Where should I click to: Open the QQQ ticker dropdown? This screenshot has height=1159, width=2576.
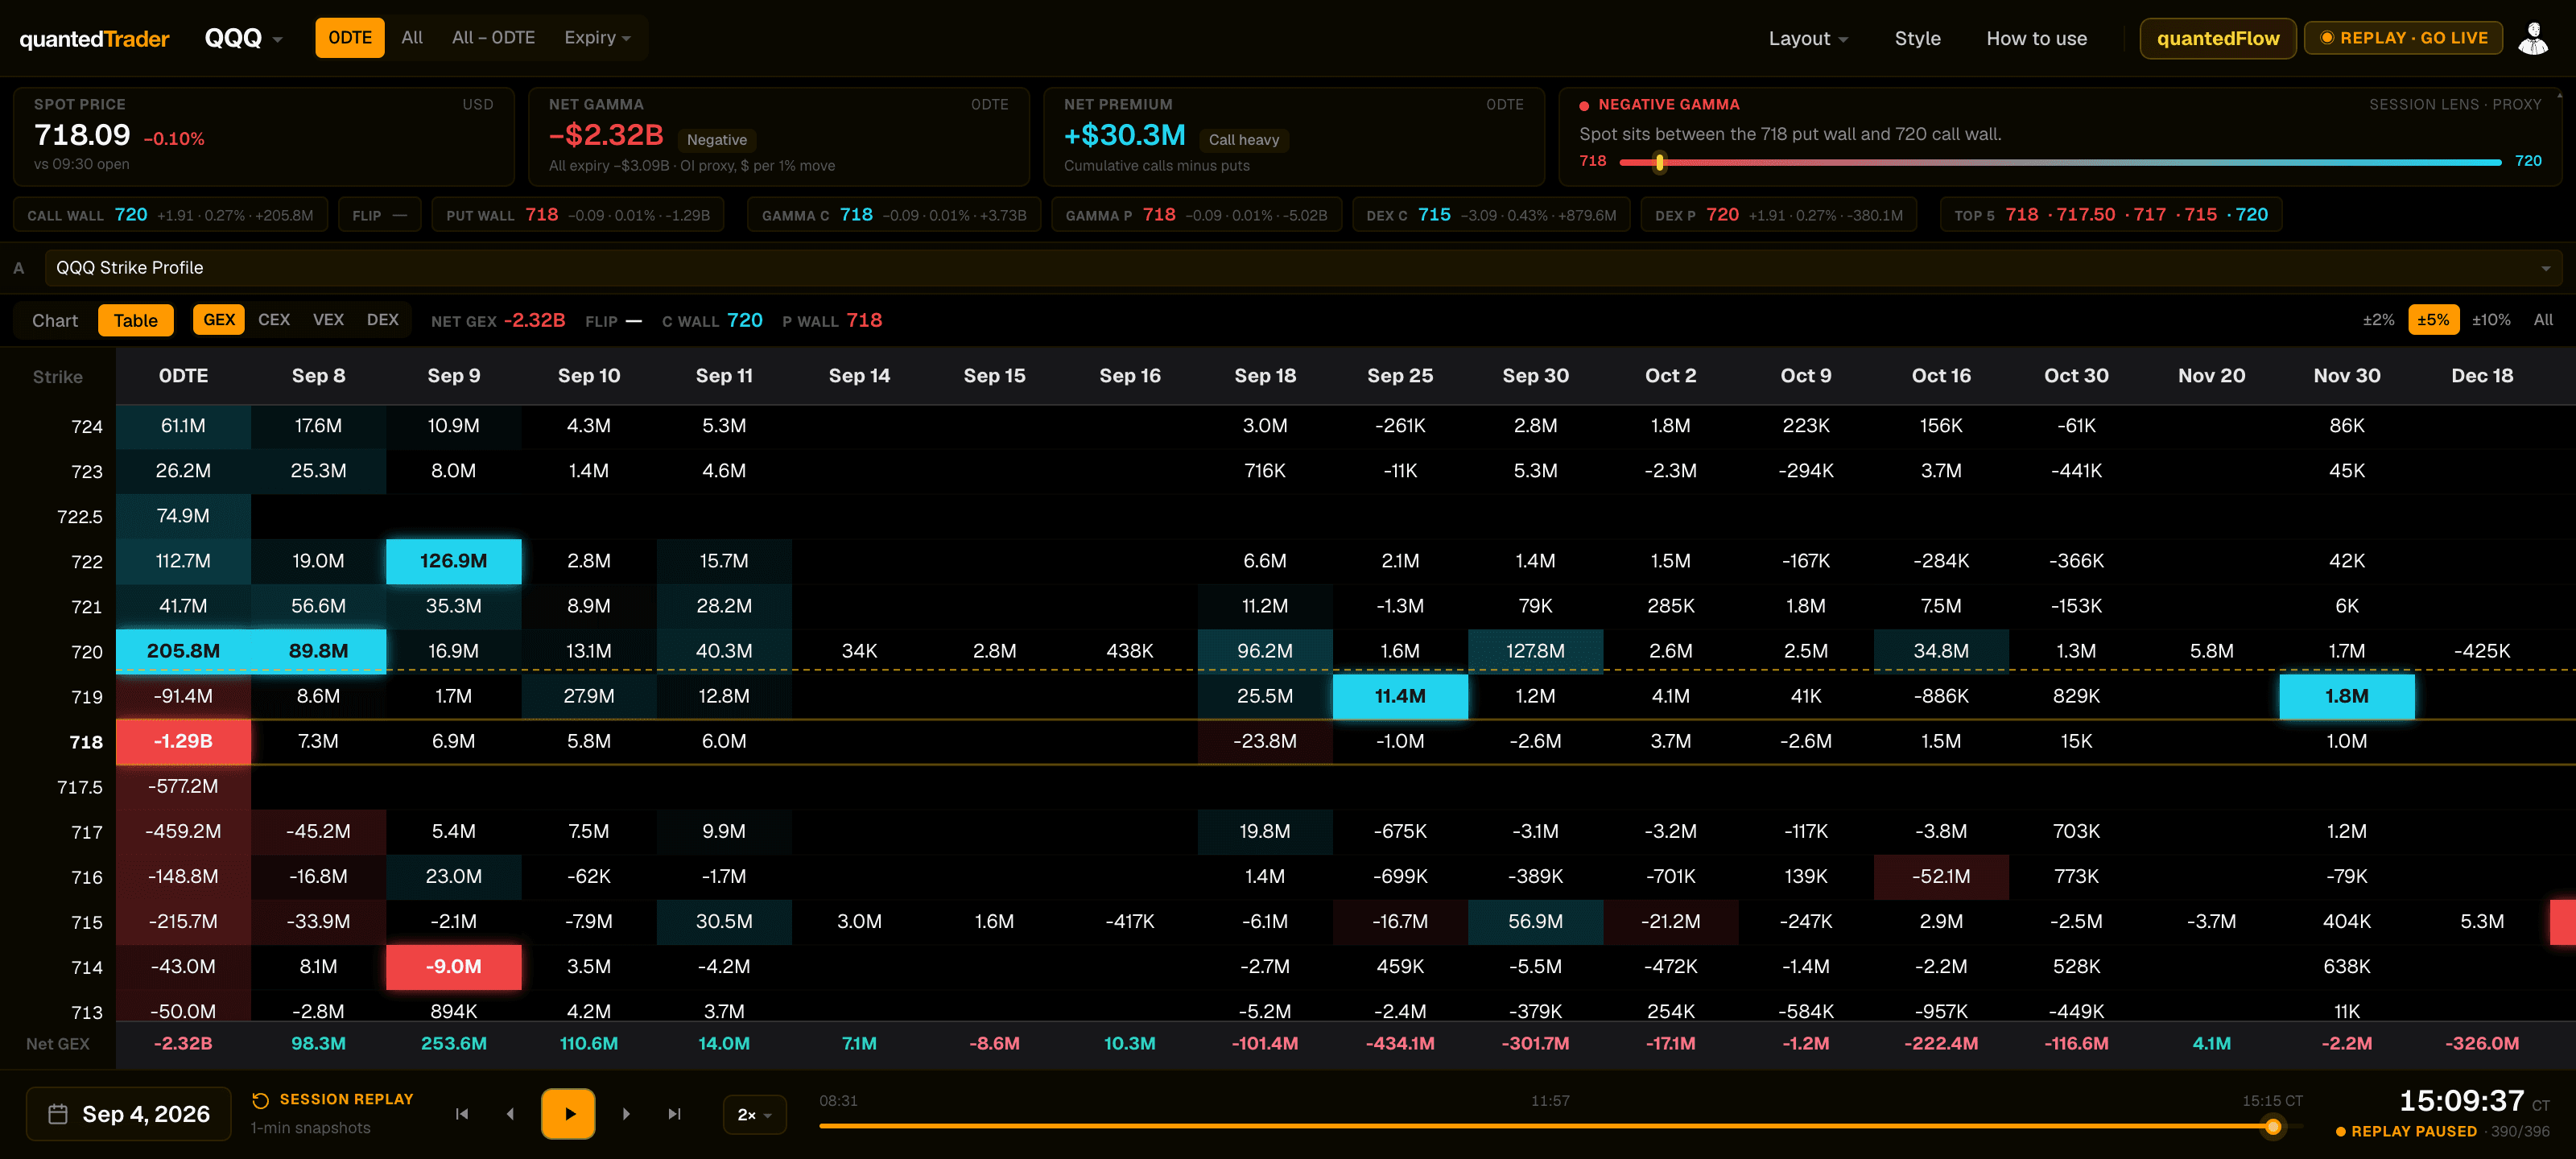[x=244, y=38]
